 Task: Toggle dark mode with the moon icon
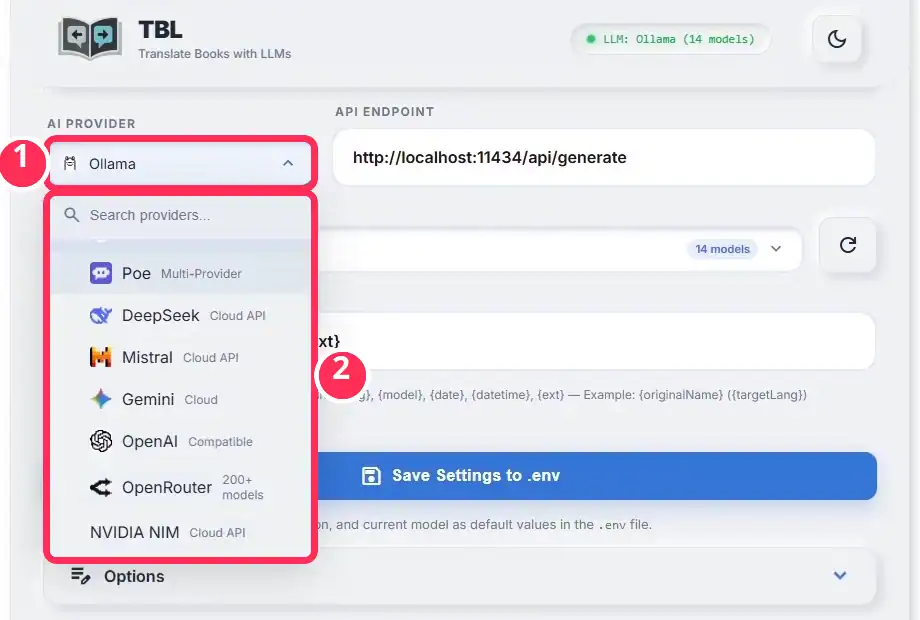pos(837,39)
